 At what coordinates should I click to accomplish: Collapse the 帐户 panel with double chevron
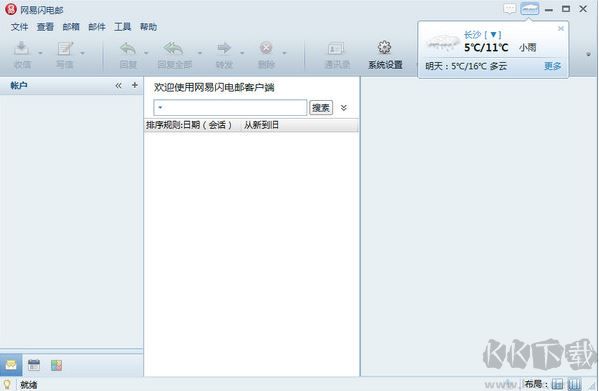click(118, 86)
